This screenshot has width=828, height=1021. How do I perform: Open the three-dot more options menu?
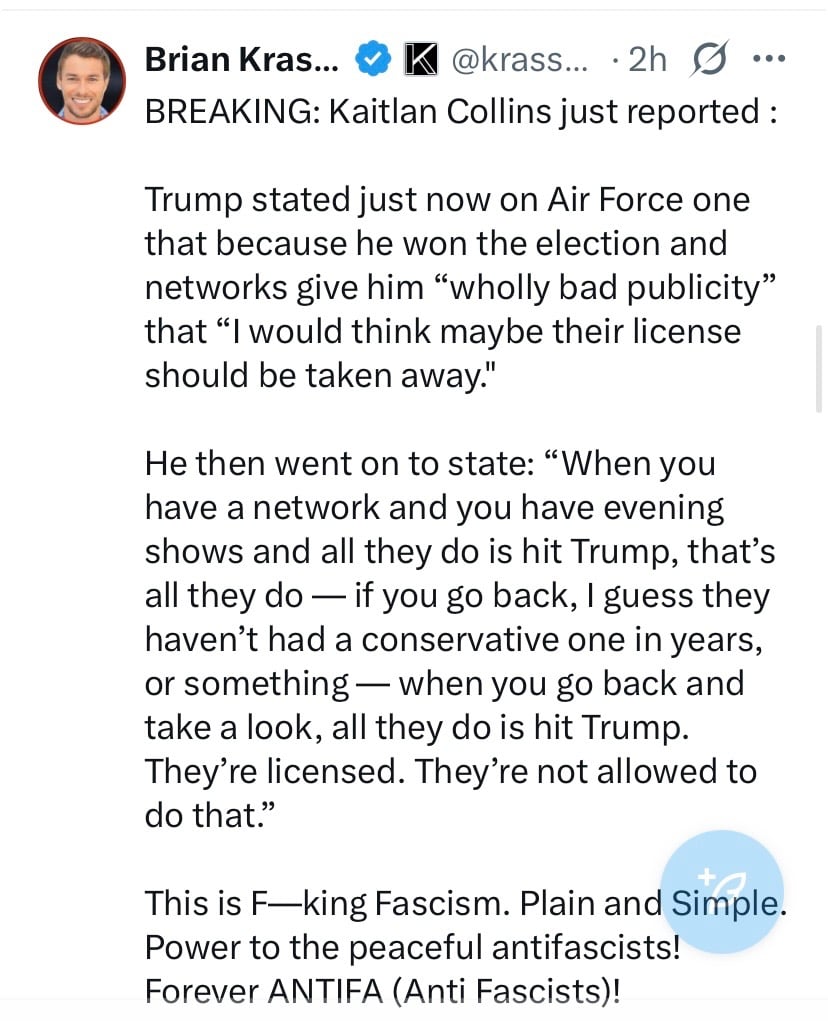coord(768,60)
